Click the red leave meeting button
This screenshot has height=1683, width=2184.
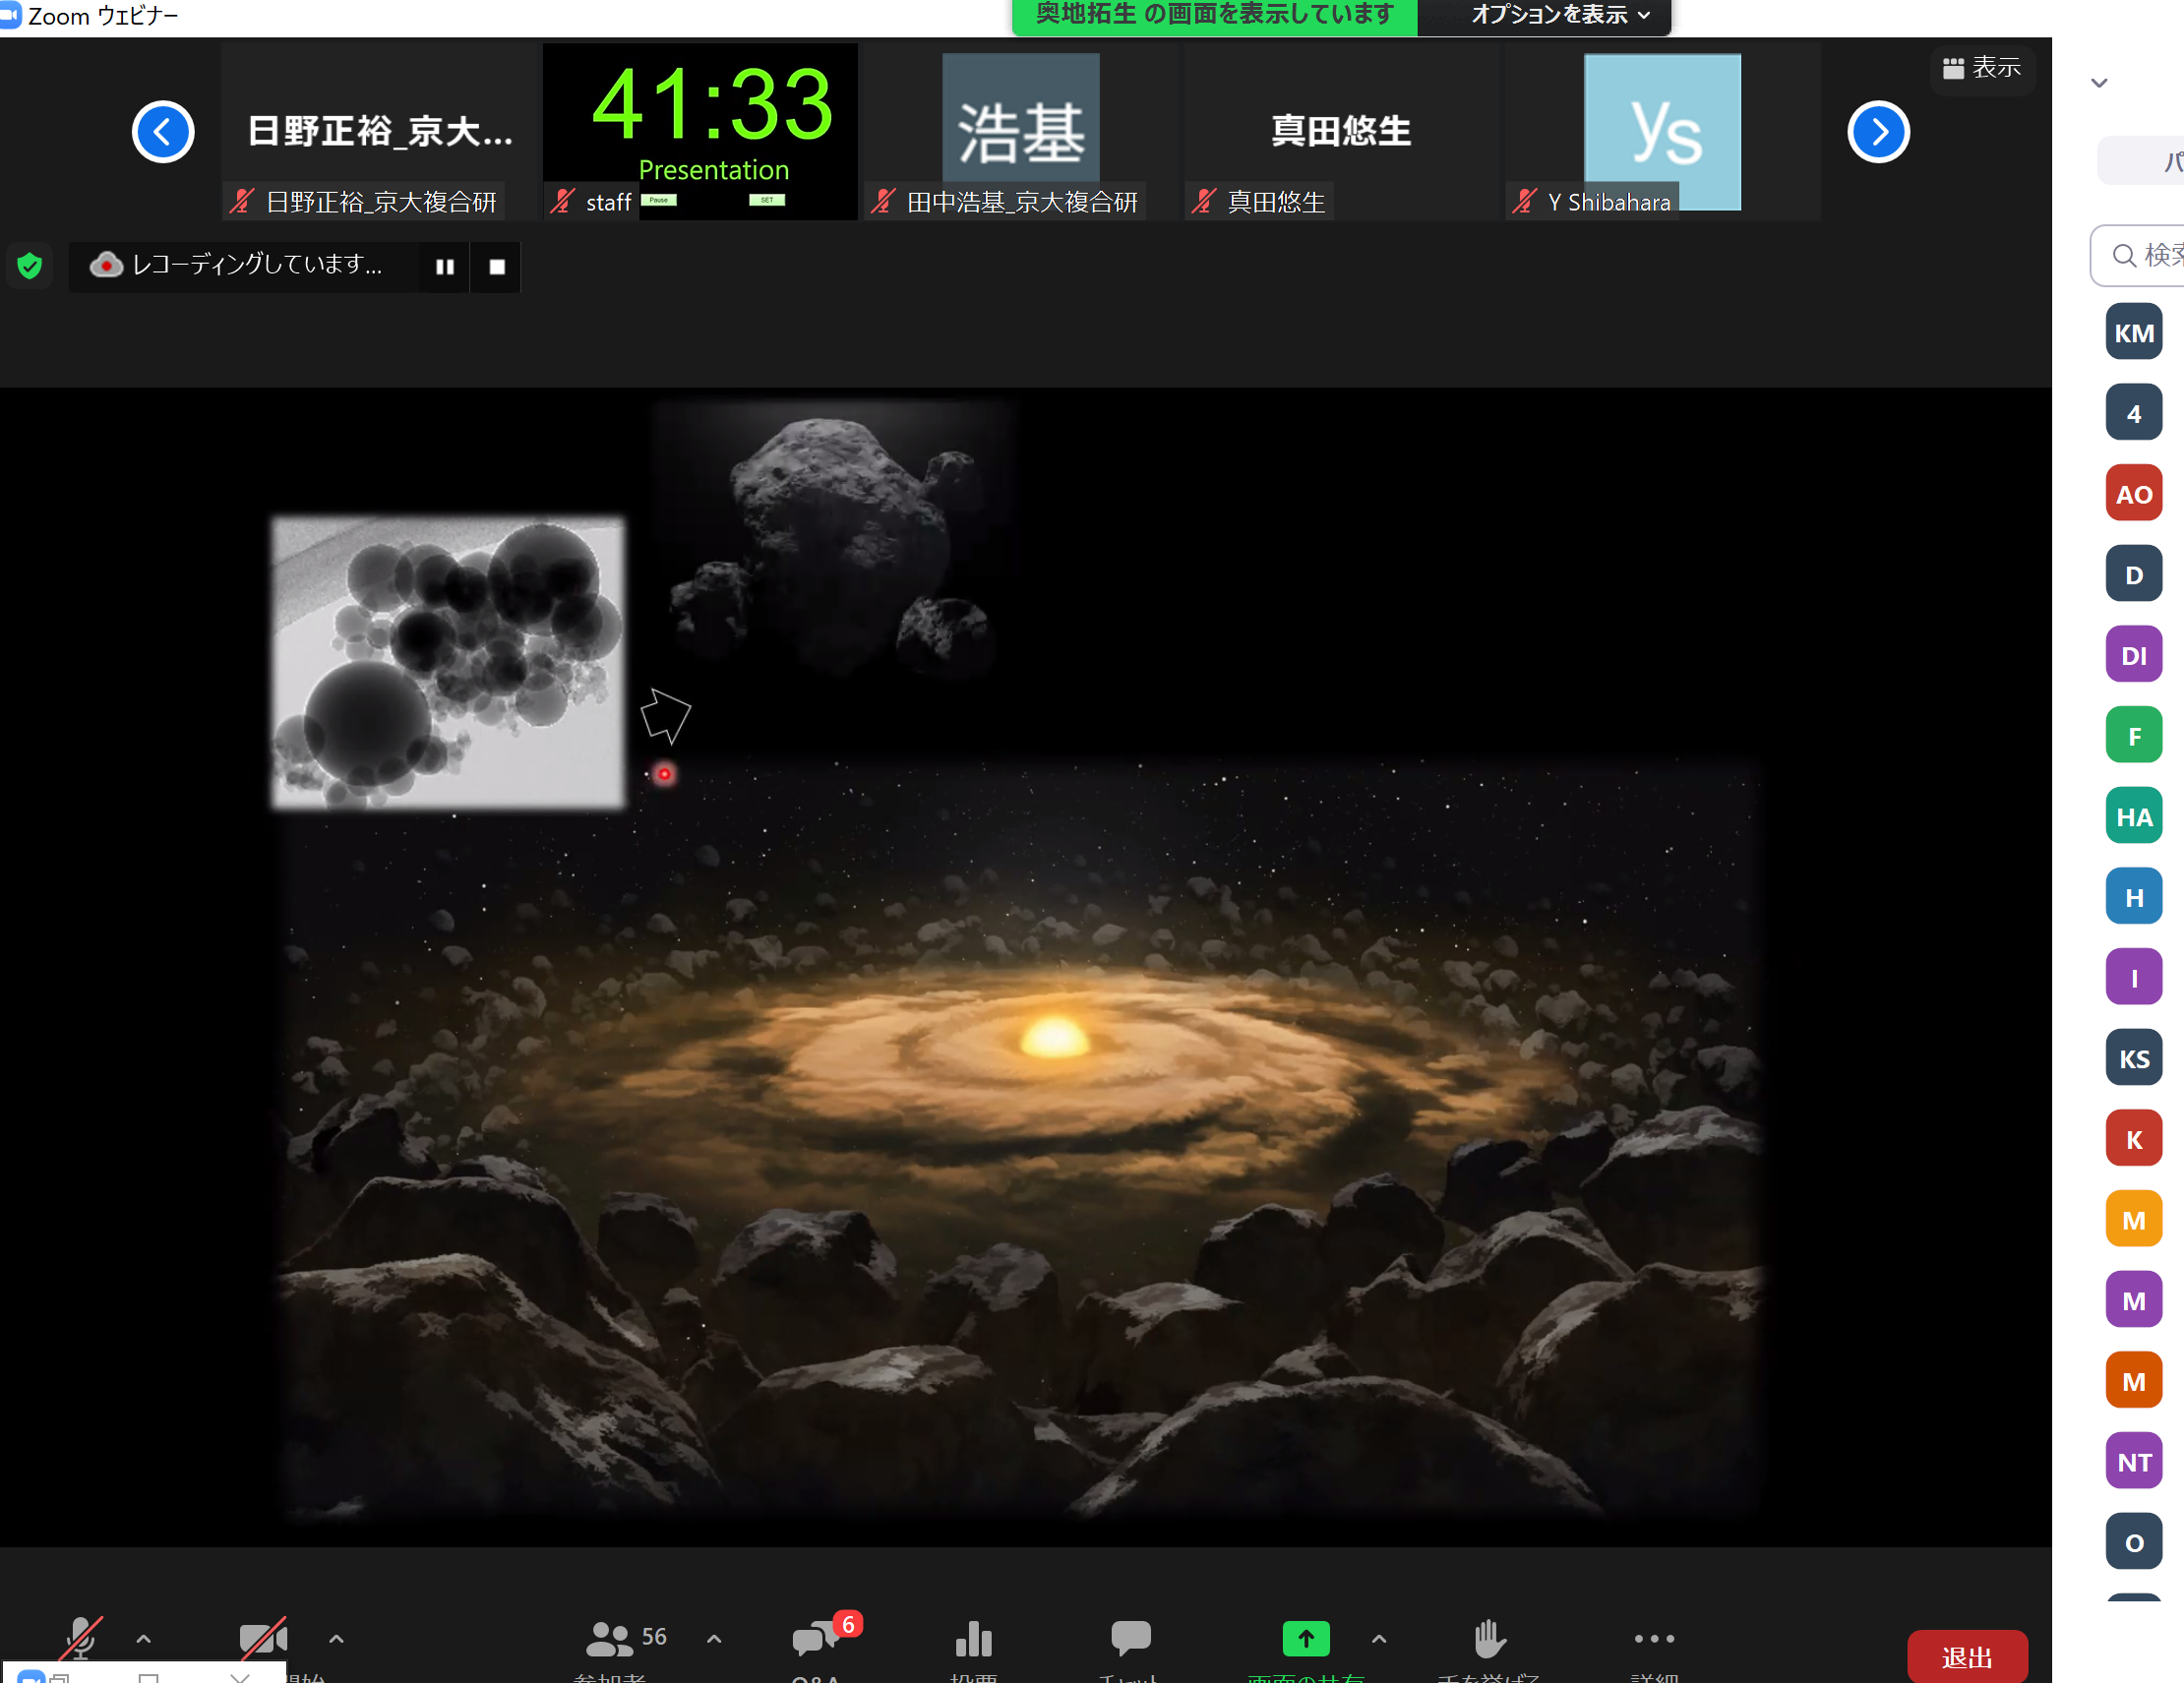[1966, 1656]
